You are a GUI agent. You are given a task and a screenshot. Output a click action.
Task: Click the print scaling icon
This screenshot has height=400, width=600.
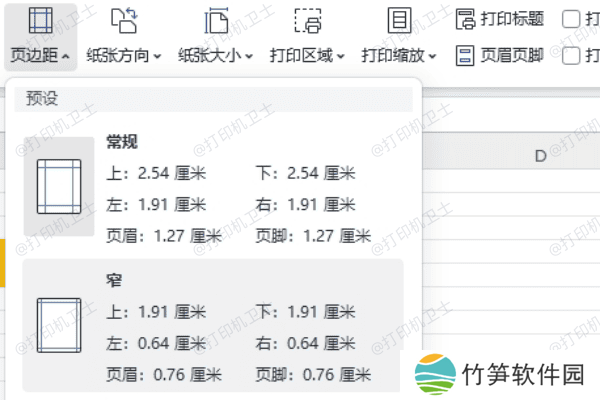[x=399, y=21]
